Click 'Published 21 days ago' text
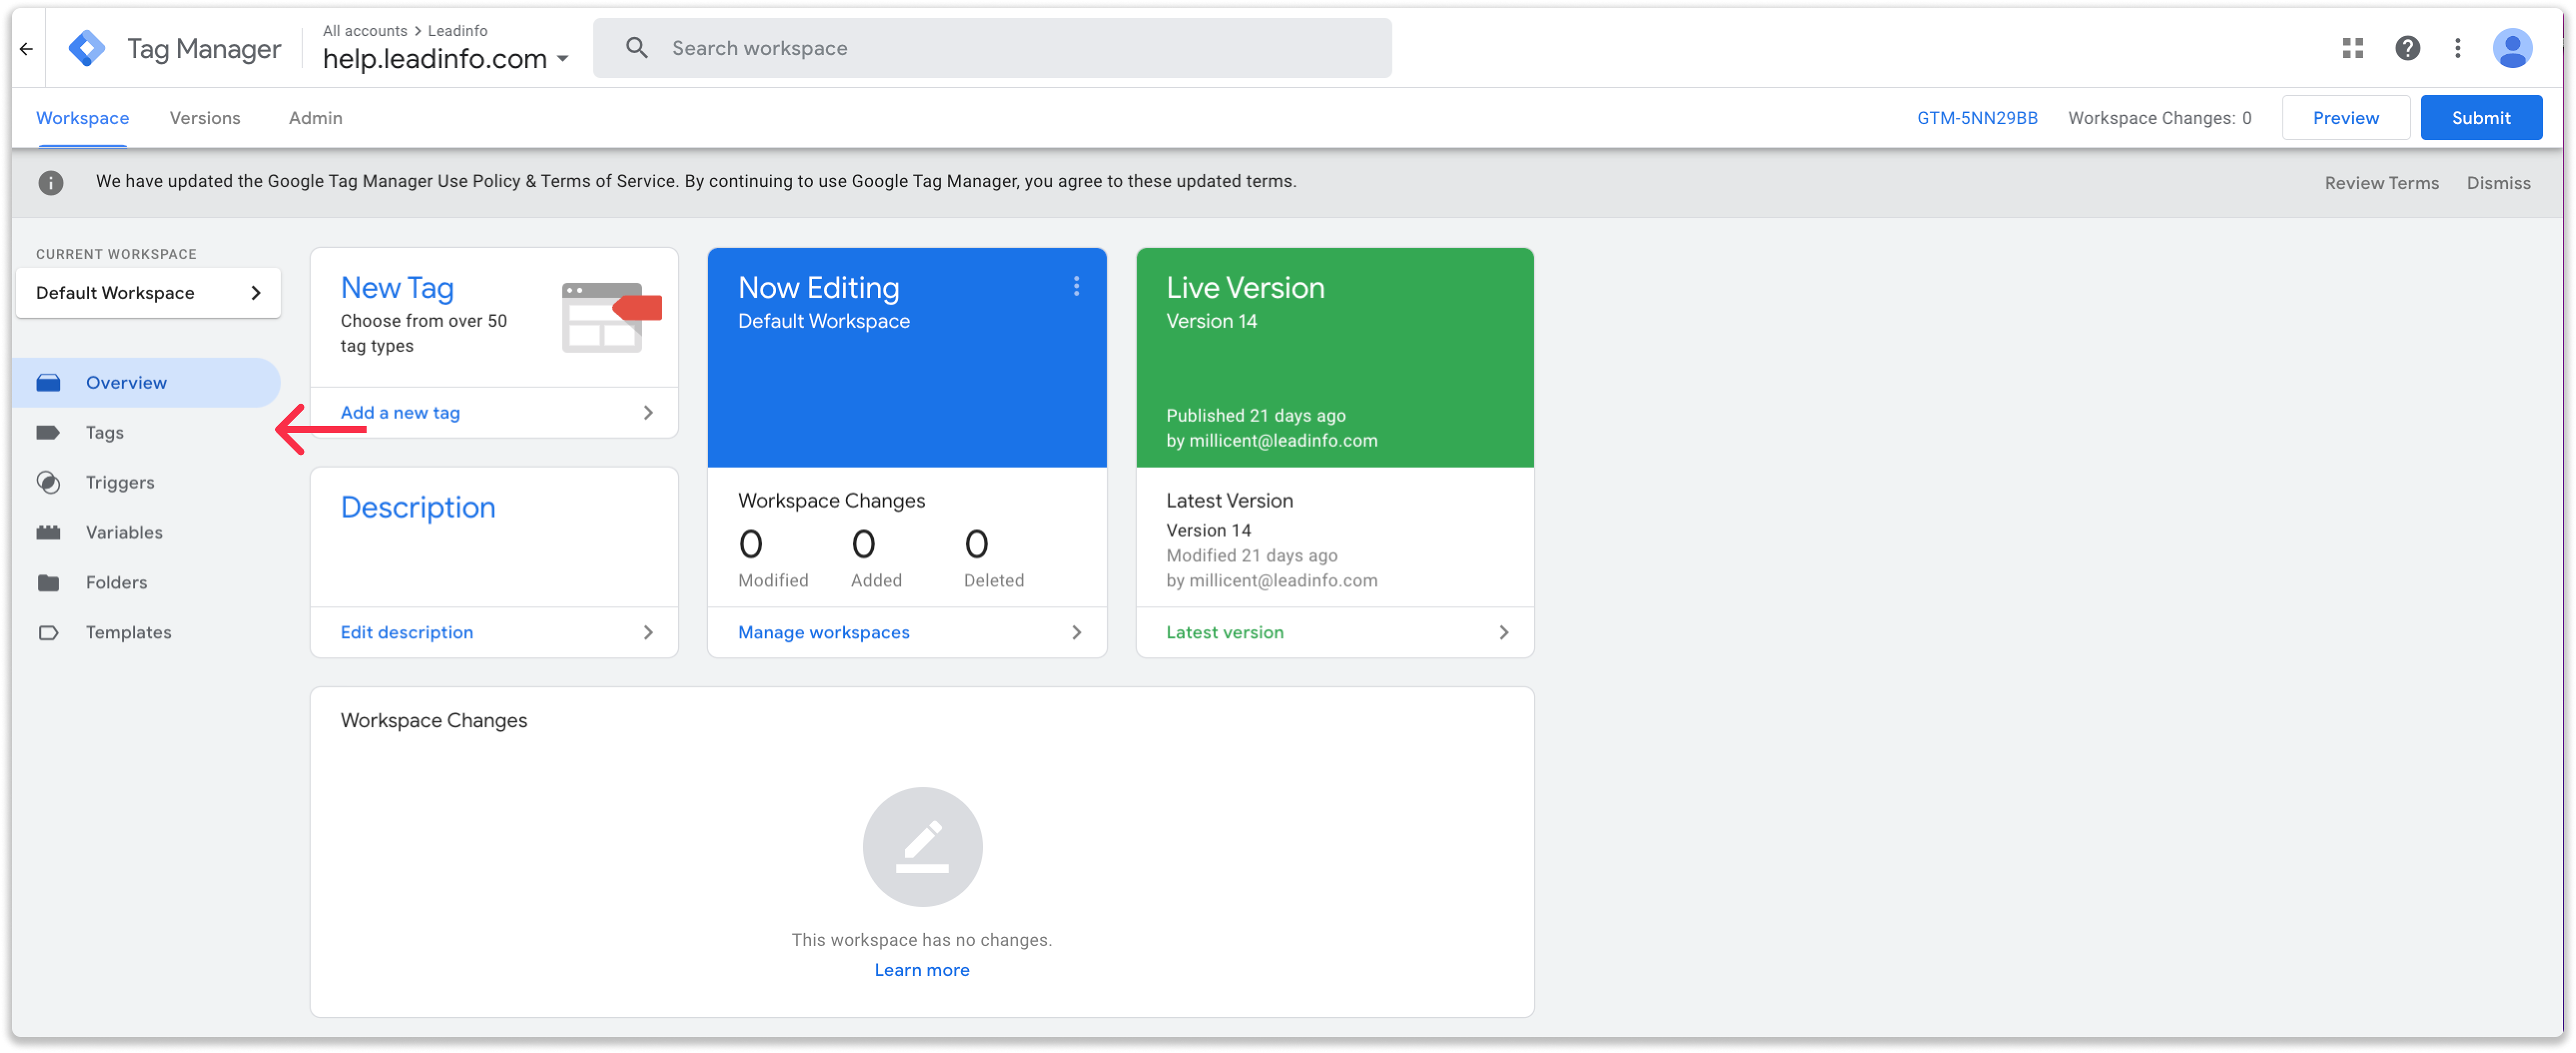 [1255, 416]
